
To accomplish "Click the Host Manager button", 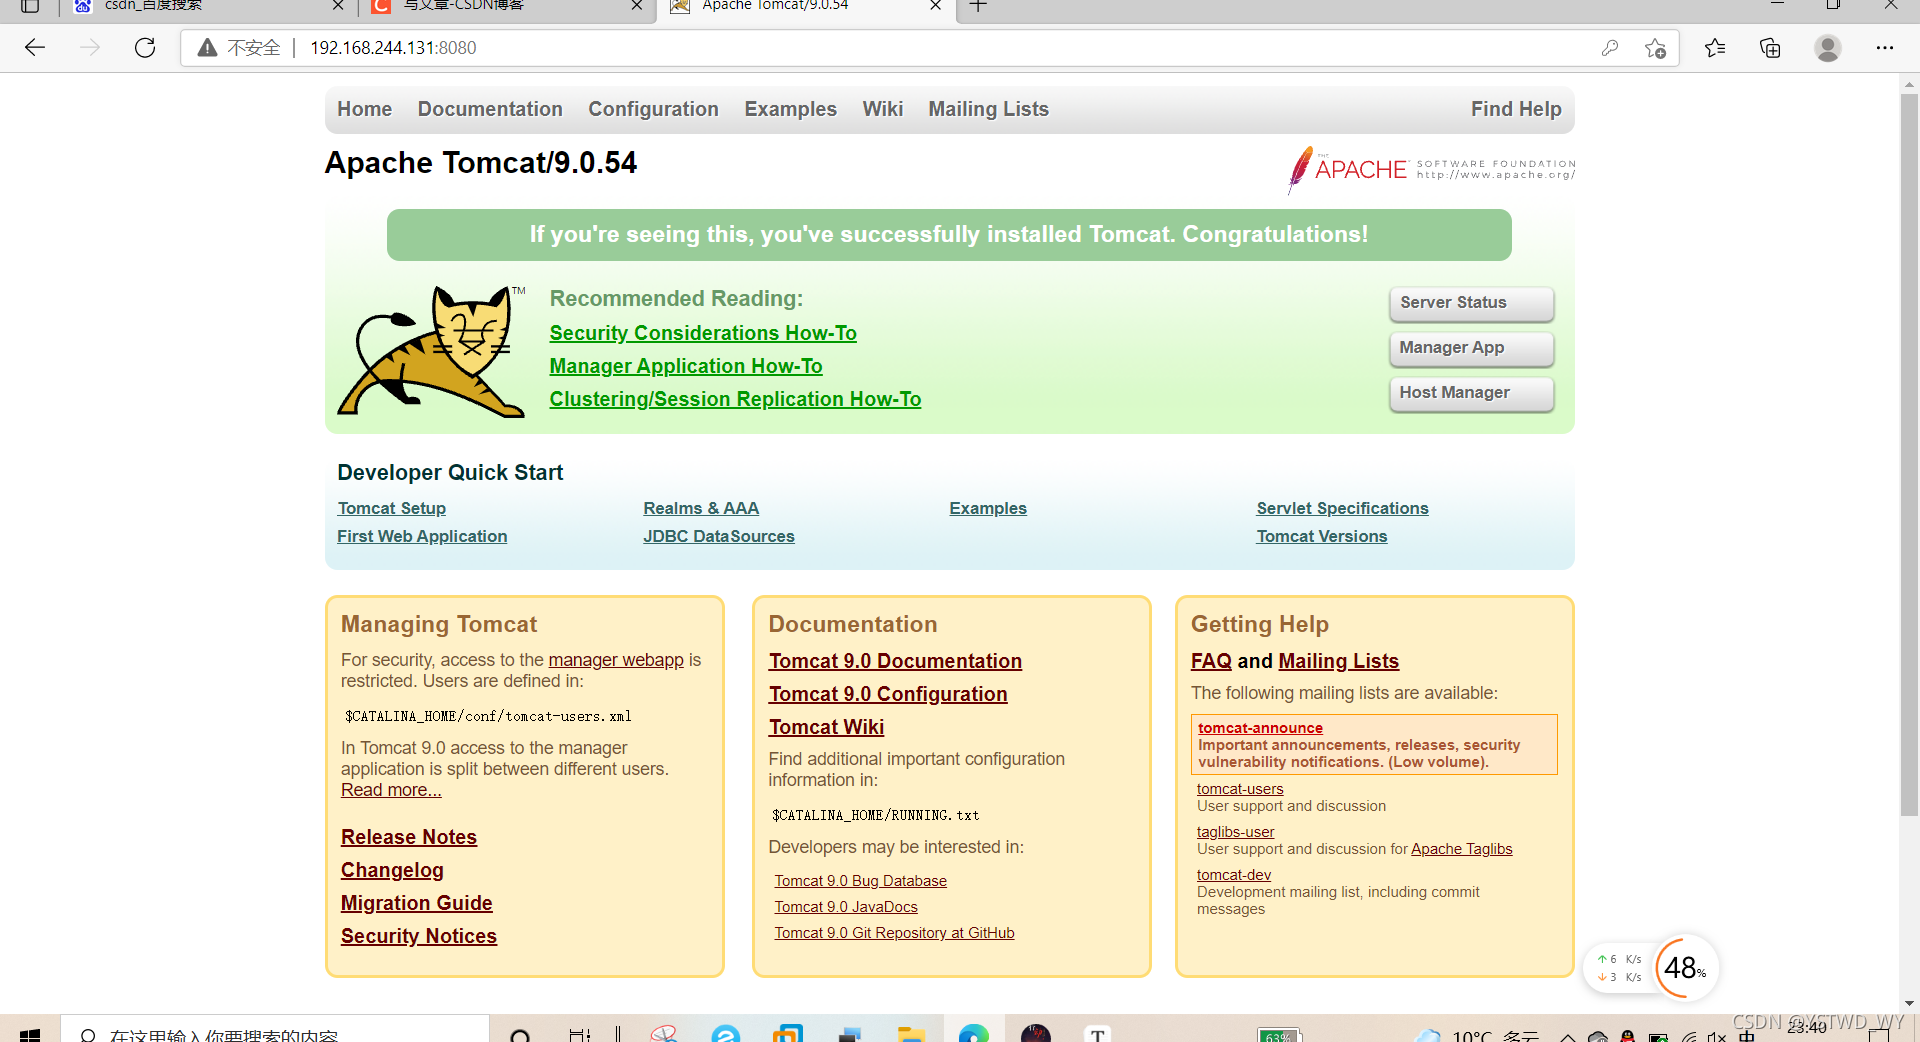I will [1471, 393].
